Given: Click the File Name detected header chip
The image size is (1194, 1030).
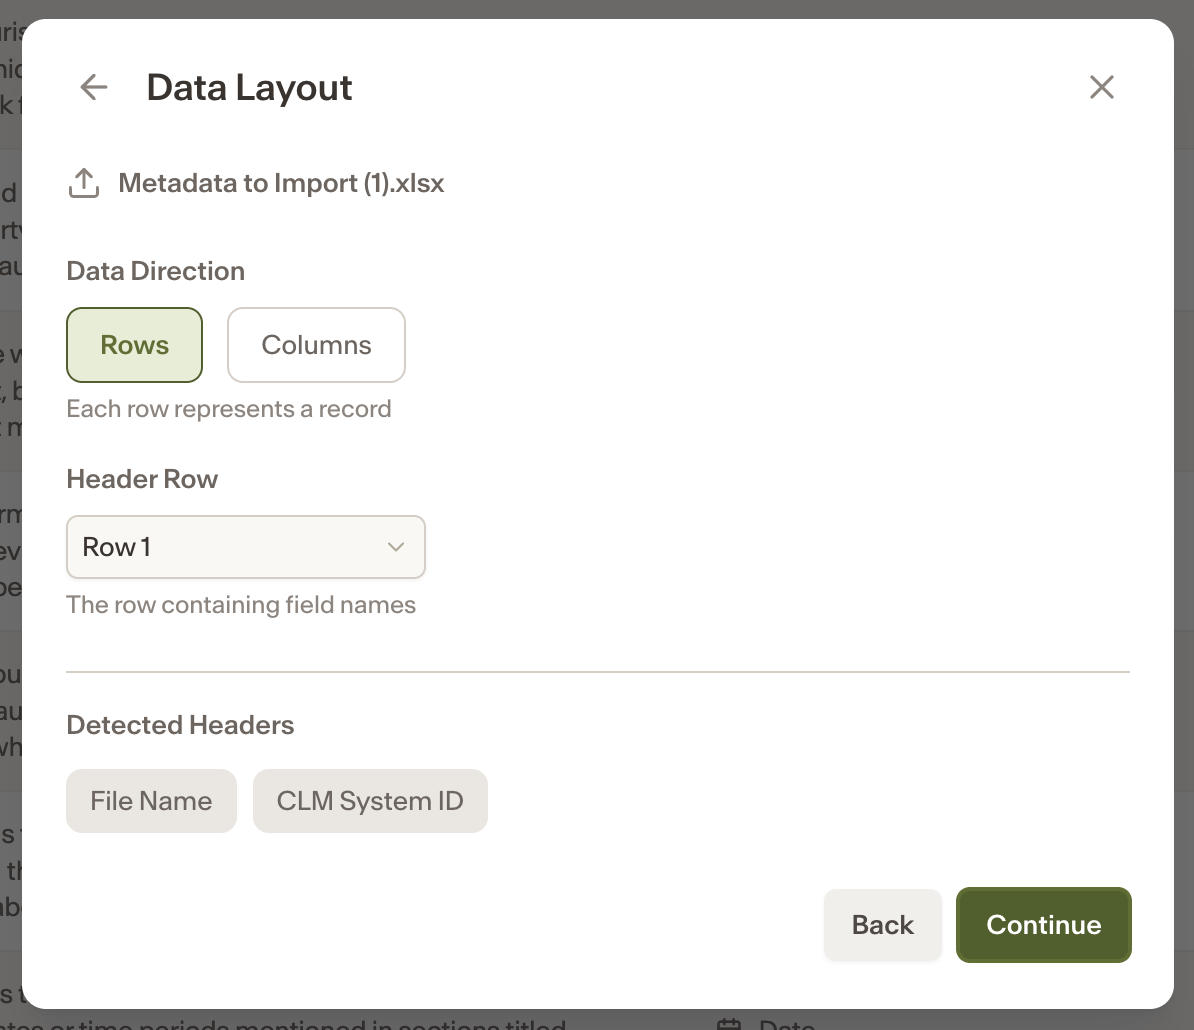Looking at the screenshot, I should point(152,801).
